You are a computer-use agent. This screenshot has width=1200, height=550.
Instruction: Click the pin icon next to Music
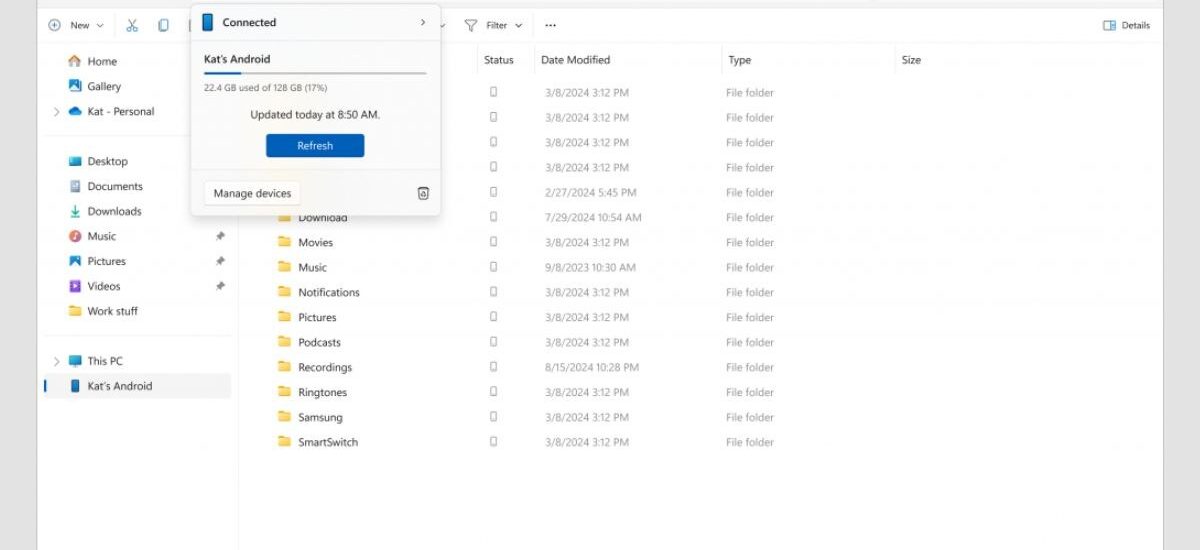(220, 237)
